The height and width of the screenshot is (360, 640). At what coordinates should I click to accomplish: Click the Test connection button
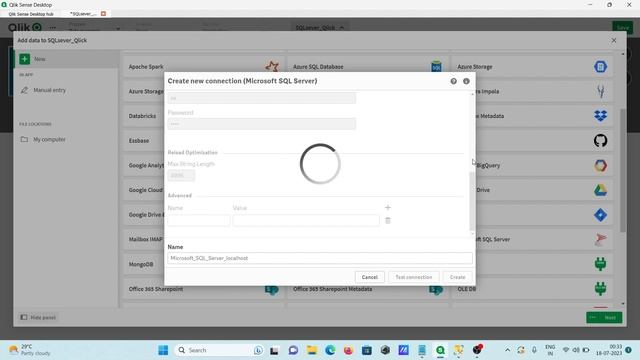pyautogui.click(x=413, y=277)
